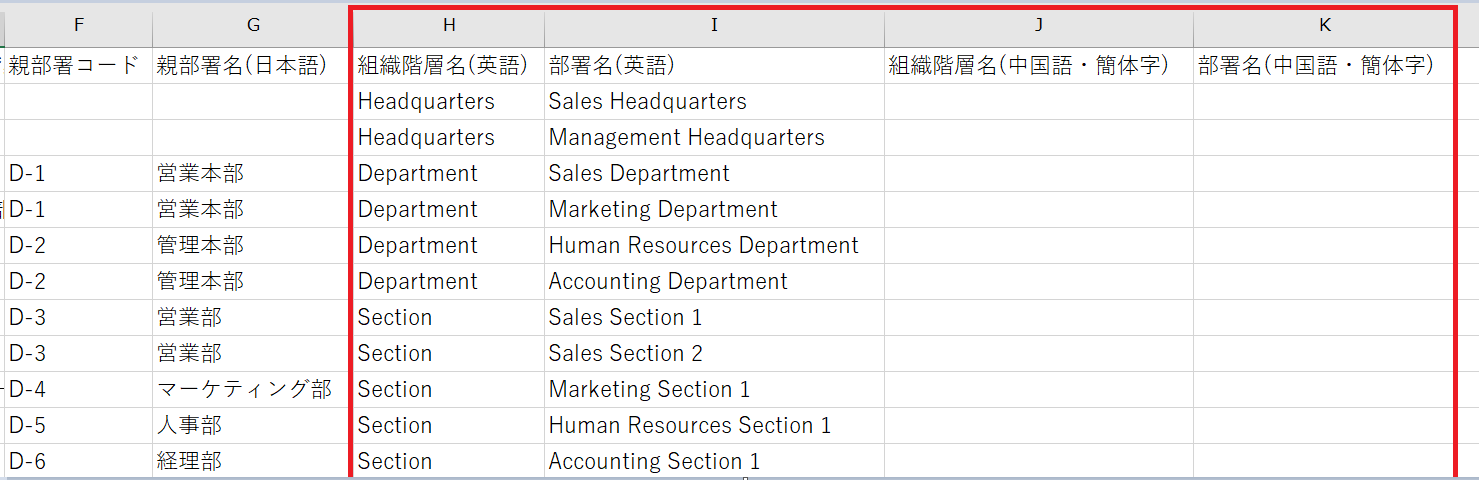Select the マーケティング部 cell

click(x=244, y=390)
